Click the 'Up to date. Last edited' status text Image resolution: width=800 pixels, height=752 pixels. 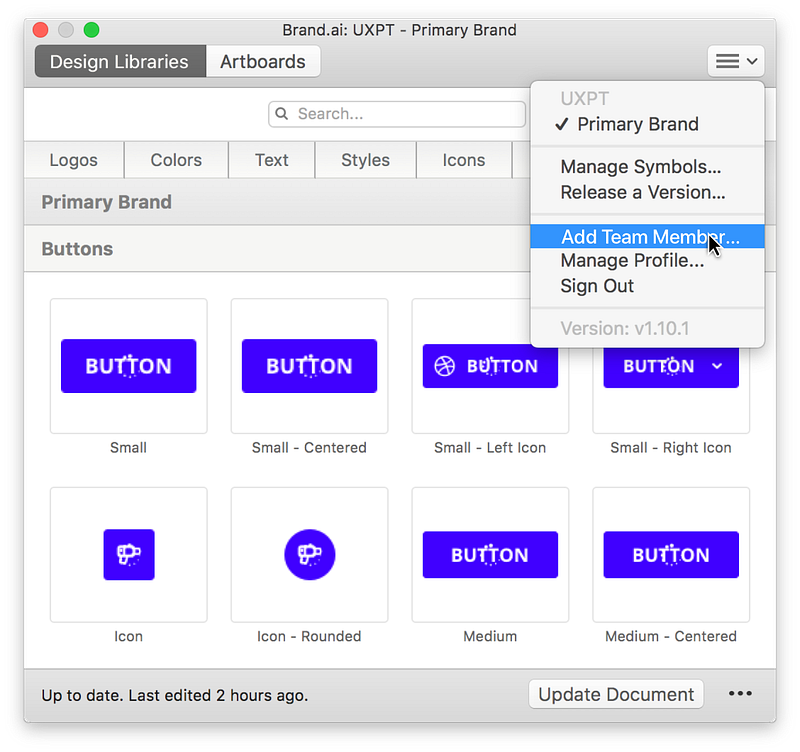click(x=175, y=695)
